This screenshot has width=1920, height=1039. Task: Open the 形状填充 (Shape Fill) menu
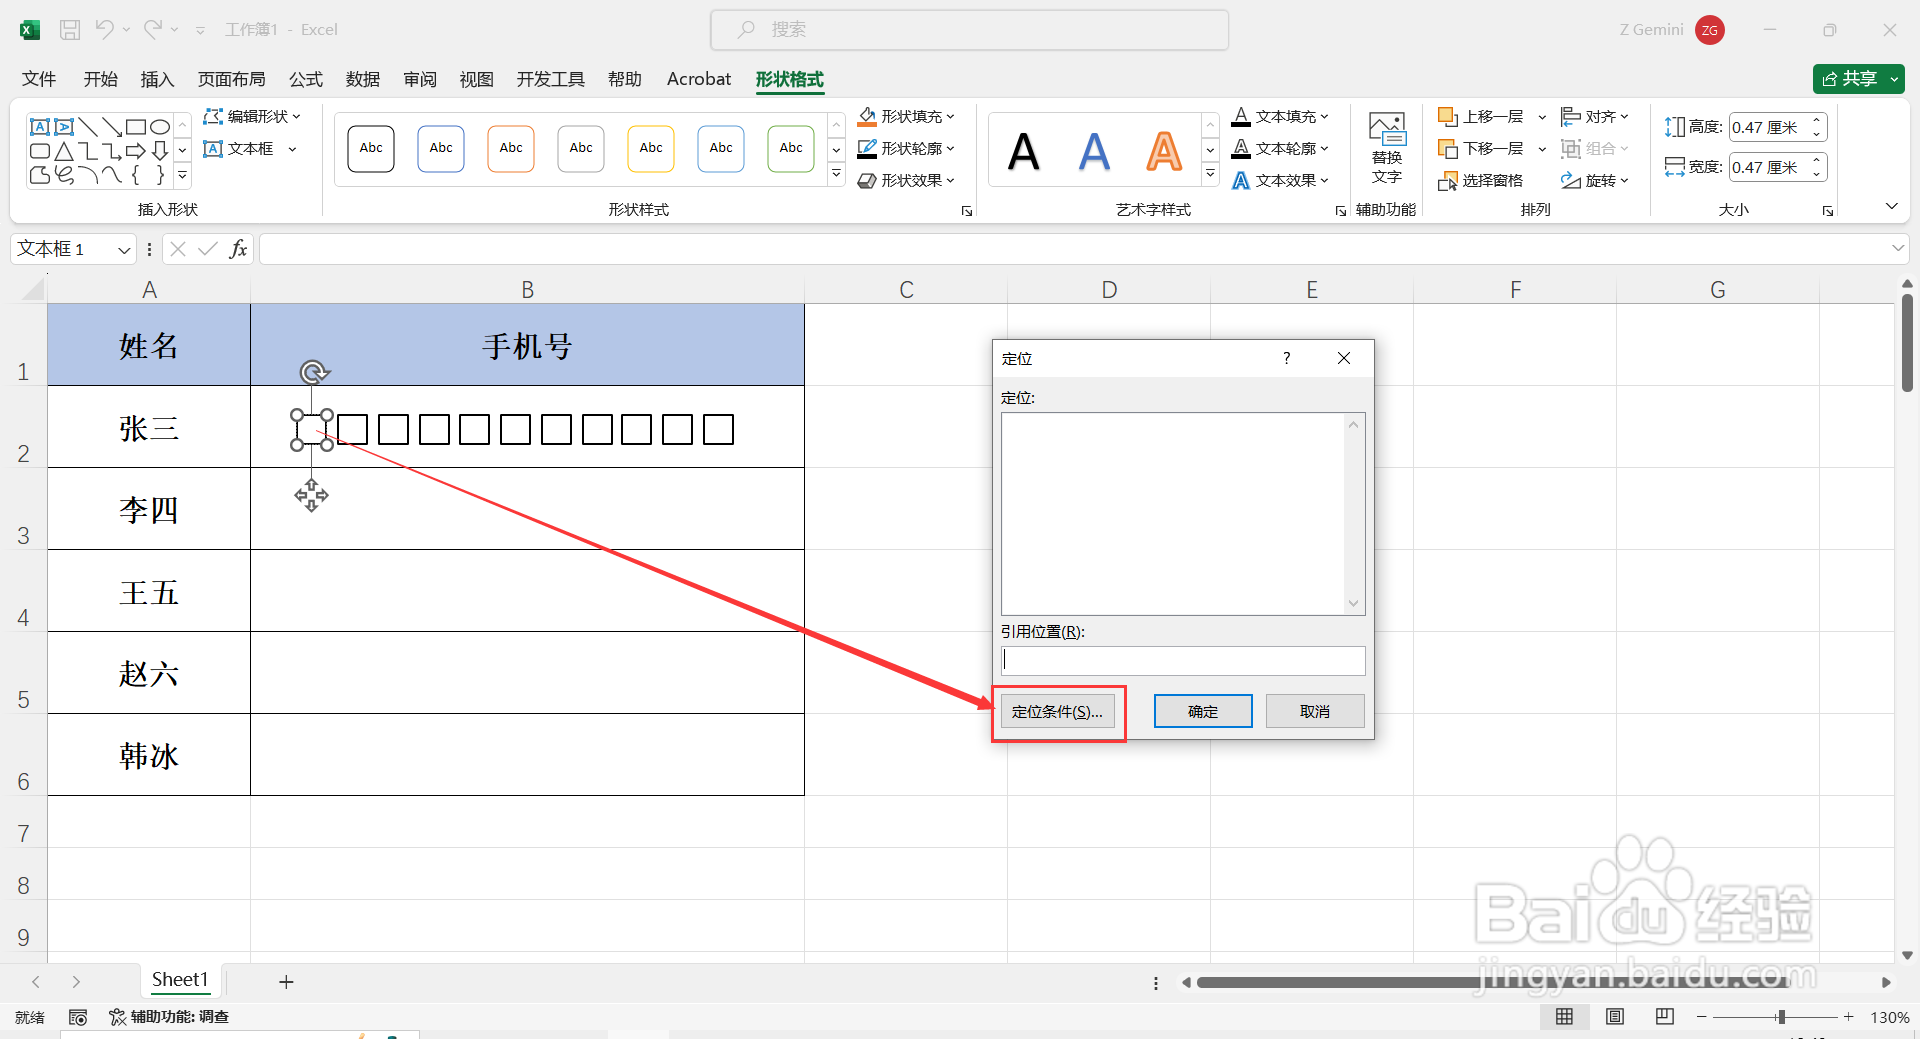905,116
